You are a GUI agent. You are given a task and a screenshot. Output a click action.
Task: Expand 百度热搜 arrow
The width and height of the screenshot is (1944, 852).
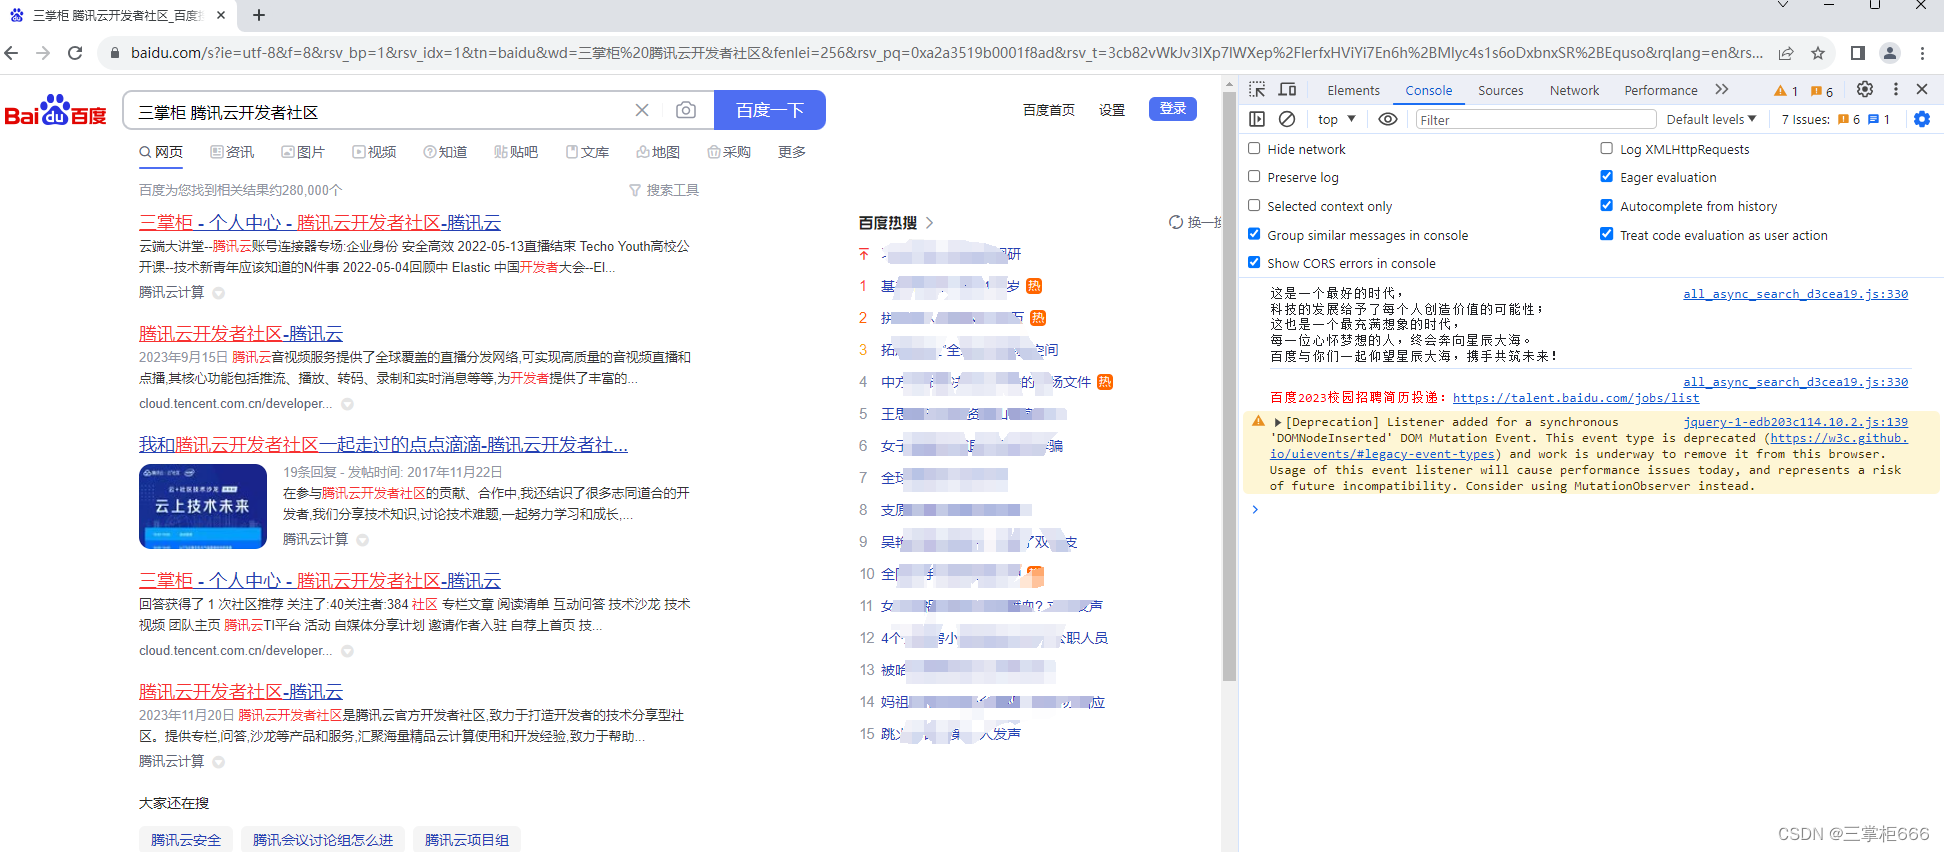930,222
